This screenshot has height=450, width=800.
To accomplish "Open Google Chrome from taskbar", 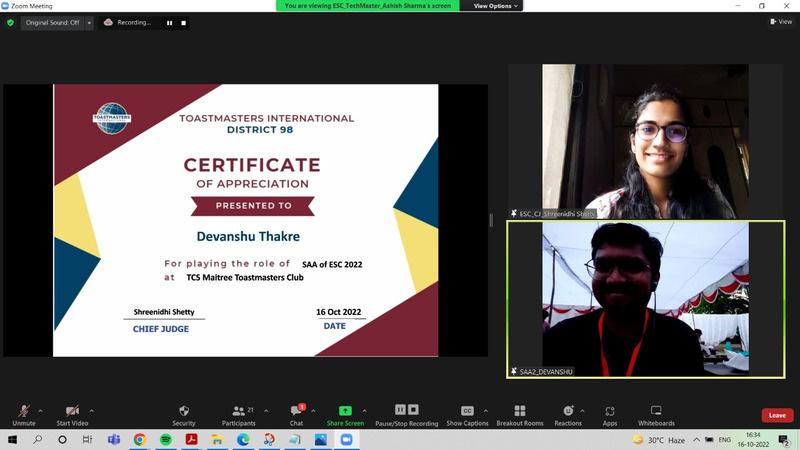I will [139, 439].
